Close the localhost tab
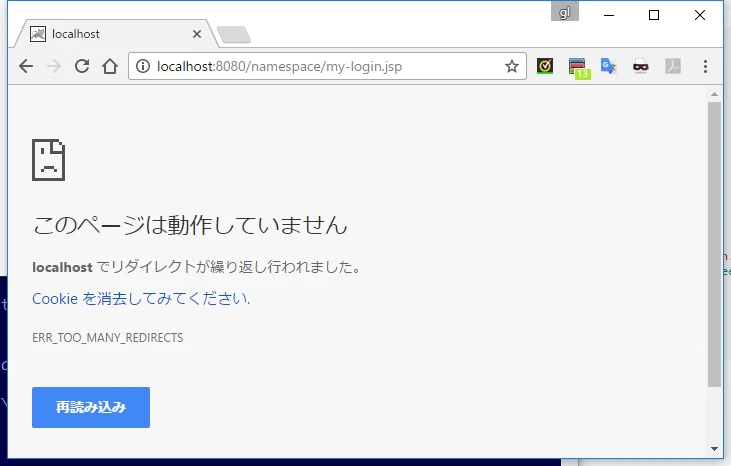 pyautogui.click(x=197, y=34)
